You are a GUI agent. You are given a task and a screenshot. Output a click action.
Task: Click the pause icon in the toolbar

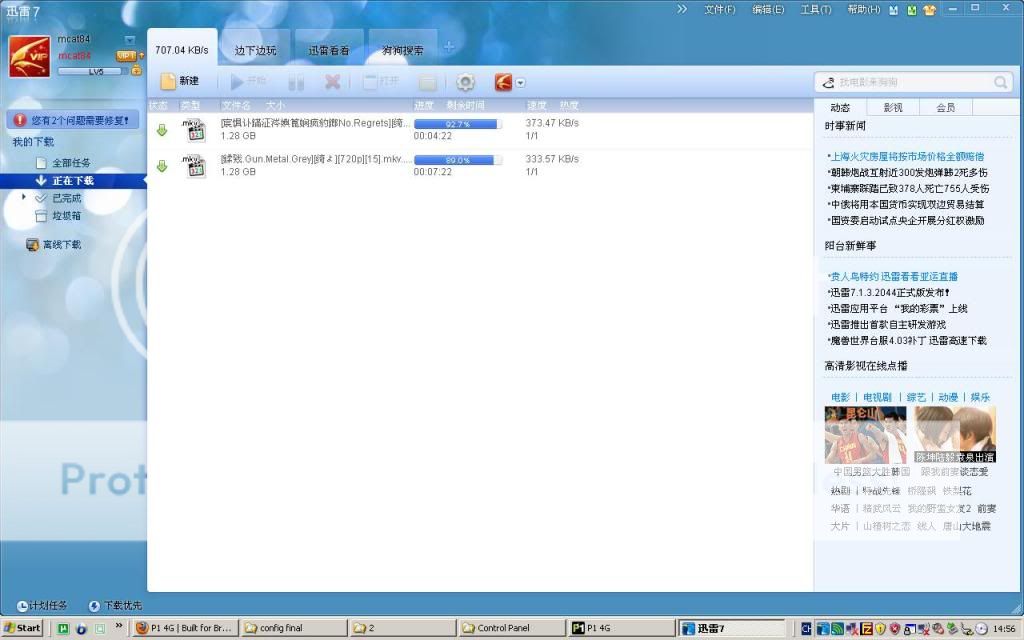tap(296, 82)
